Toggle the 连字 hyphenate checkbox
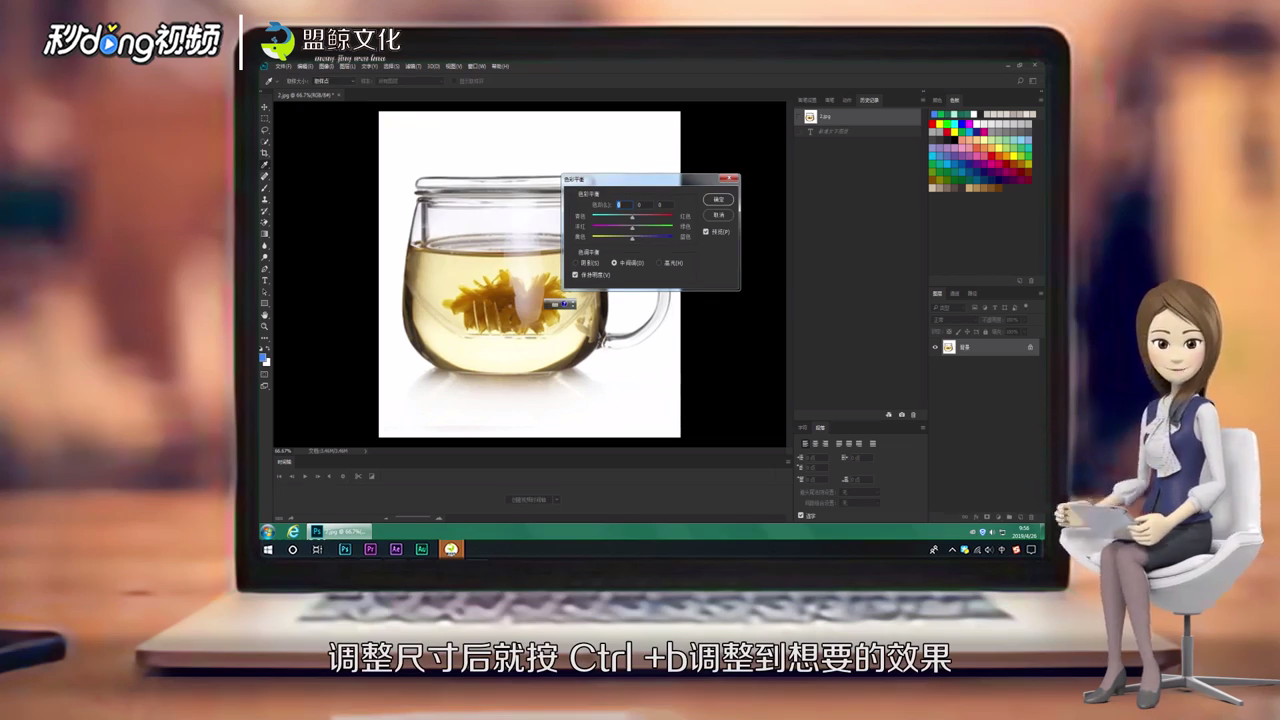 (x=800, y=515)
